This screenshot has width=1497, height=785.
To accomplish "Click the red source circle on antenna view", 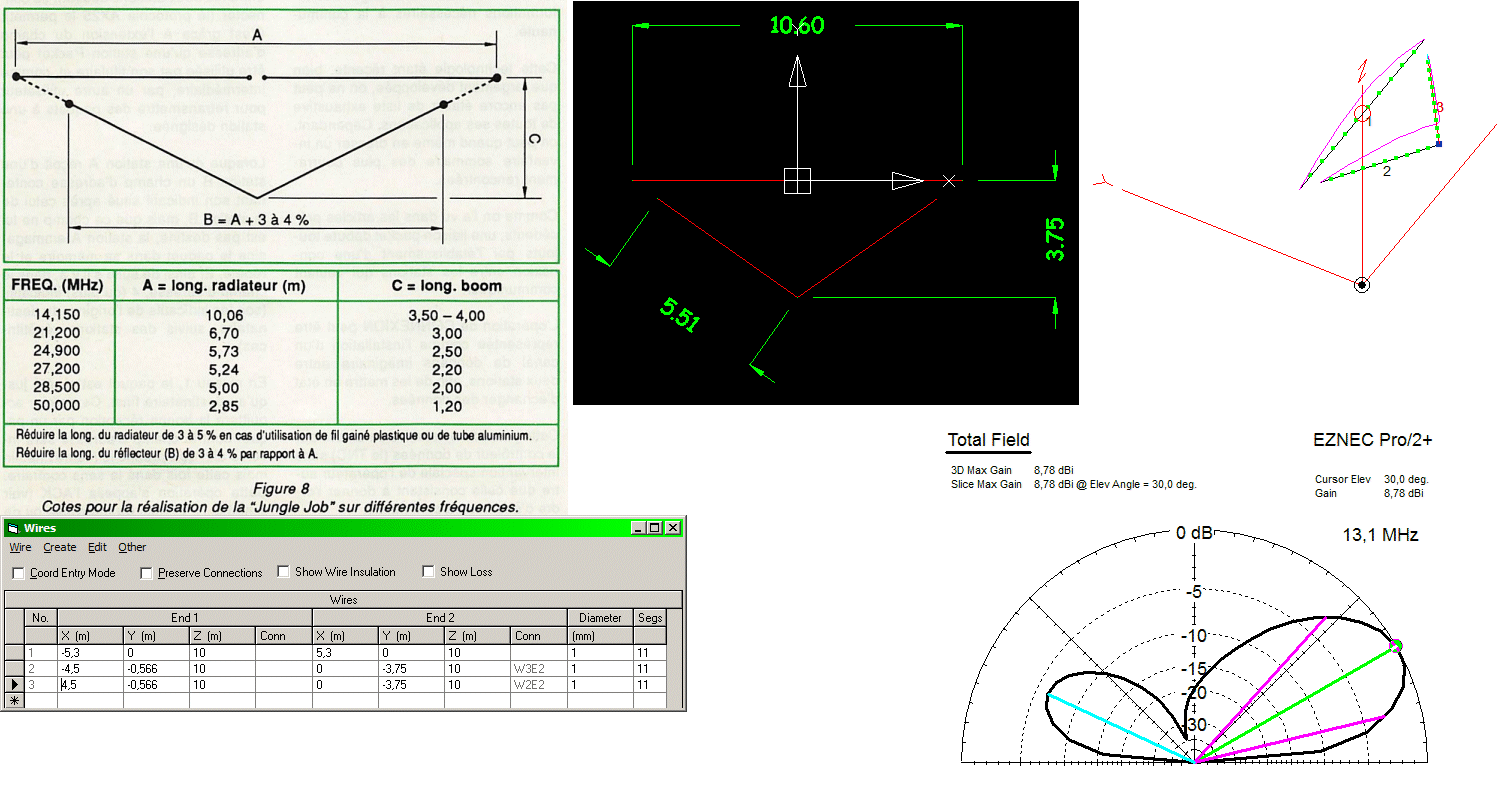I will point(1362,113).
